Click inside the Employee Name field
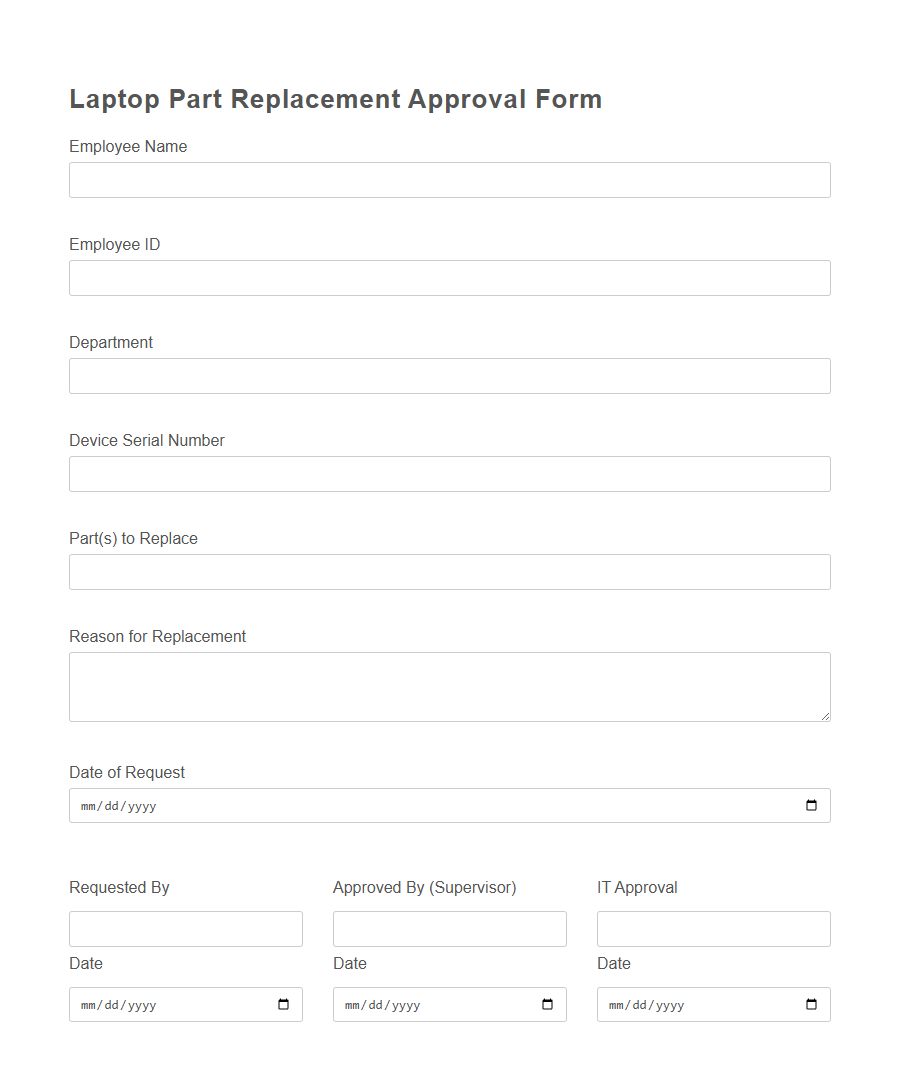 pos(449,180)
